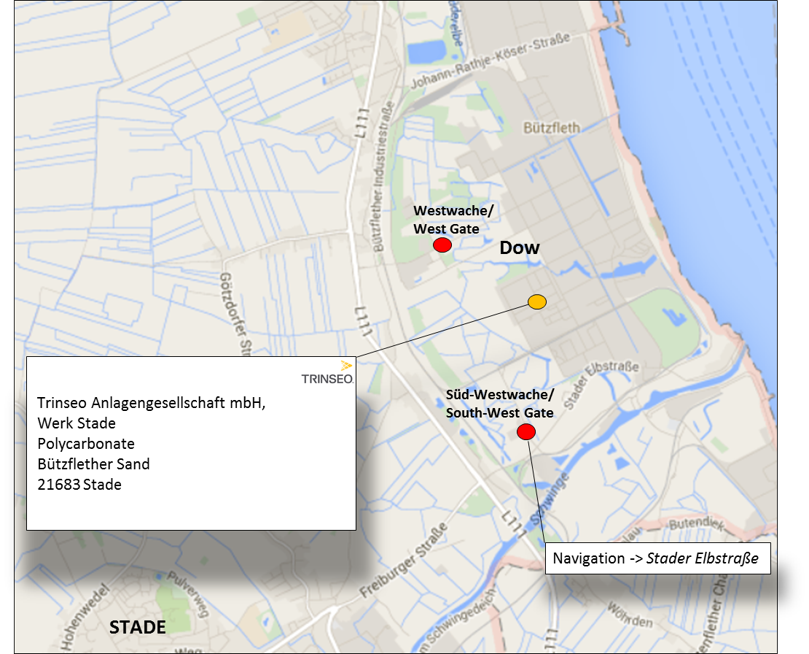Expand the Navigation Stader Elbstraße callout
Screen dimensions: 809x654
pyautogui.click(x=659, y=559)
